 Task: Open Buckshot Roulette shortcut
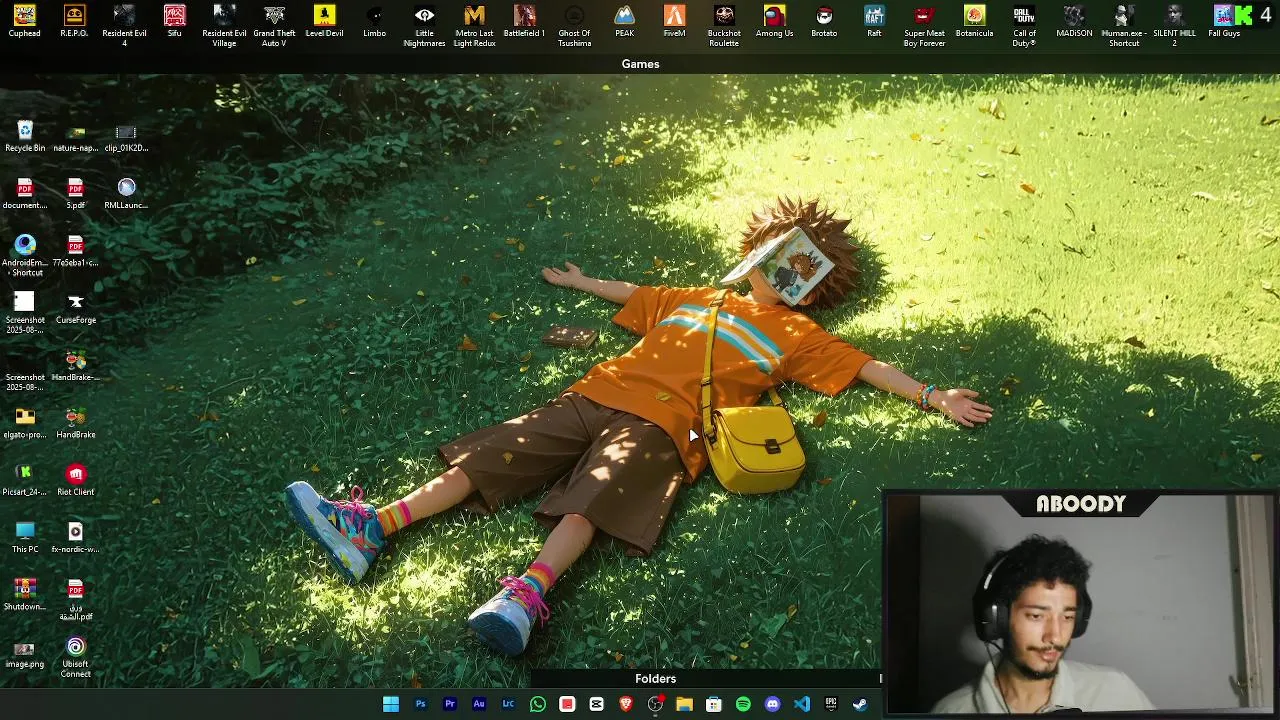pyautogui.click(x=724, y=26)
